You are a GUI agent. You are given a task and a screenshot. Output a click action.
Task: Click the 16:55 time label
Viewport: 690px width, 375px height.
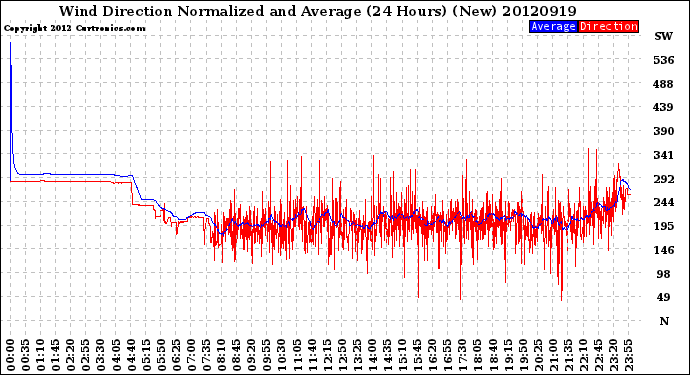tap(448, 355)
